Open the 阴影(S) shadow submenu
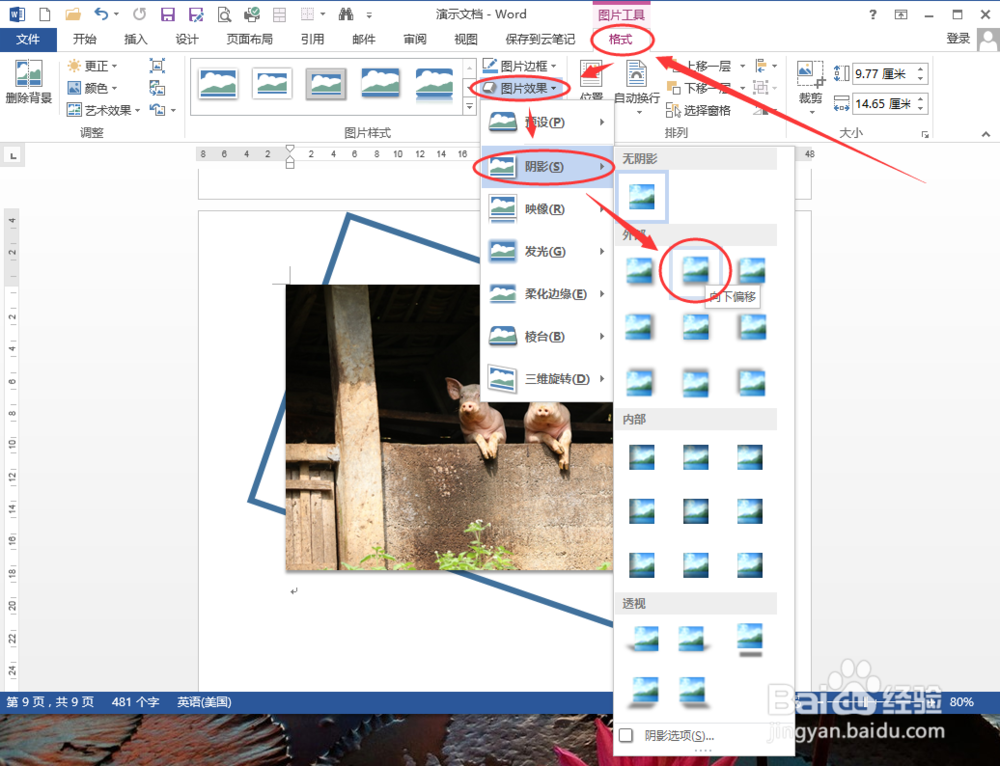The height and width of the screenshot is (766, 1000). (547, 166)
